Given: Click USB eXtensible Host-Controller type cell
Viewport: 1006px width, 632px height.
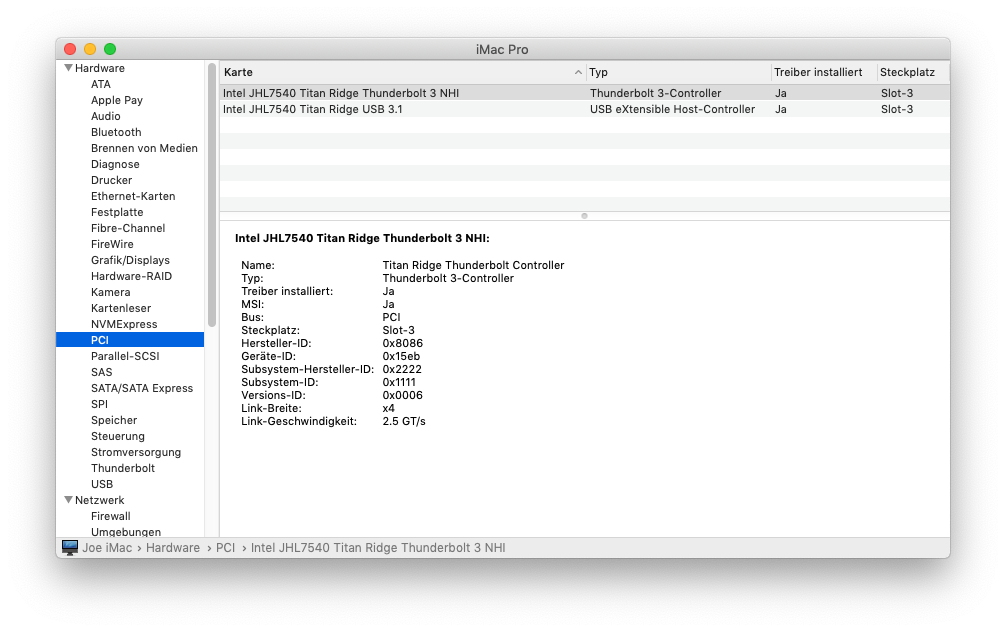Looking at the screenshot, I should point(672,109).
